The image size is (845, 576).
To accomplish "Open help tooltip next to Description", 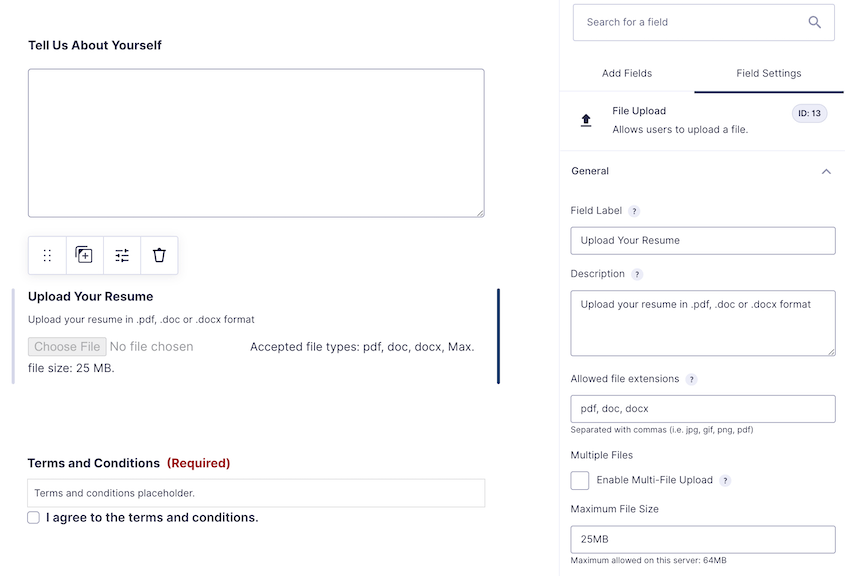I will (x=637, y=274).
